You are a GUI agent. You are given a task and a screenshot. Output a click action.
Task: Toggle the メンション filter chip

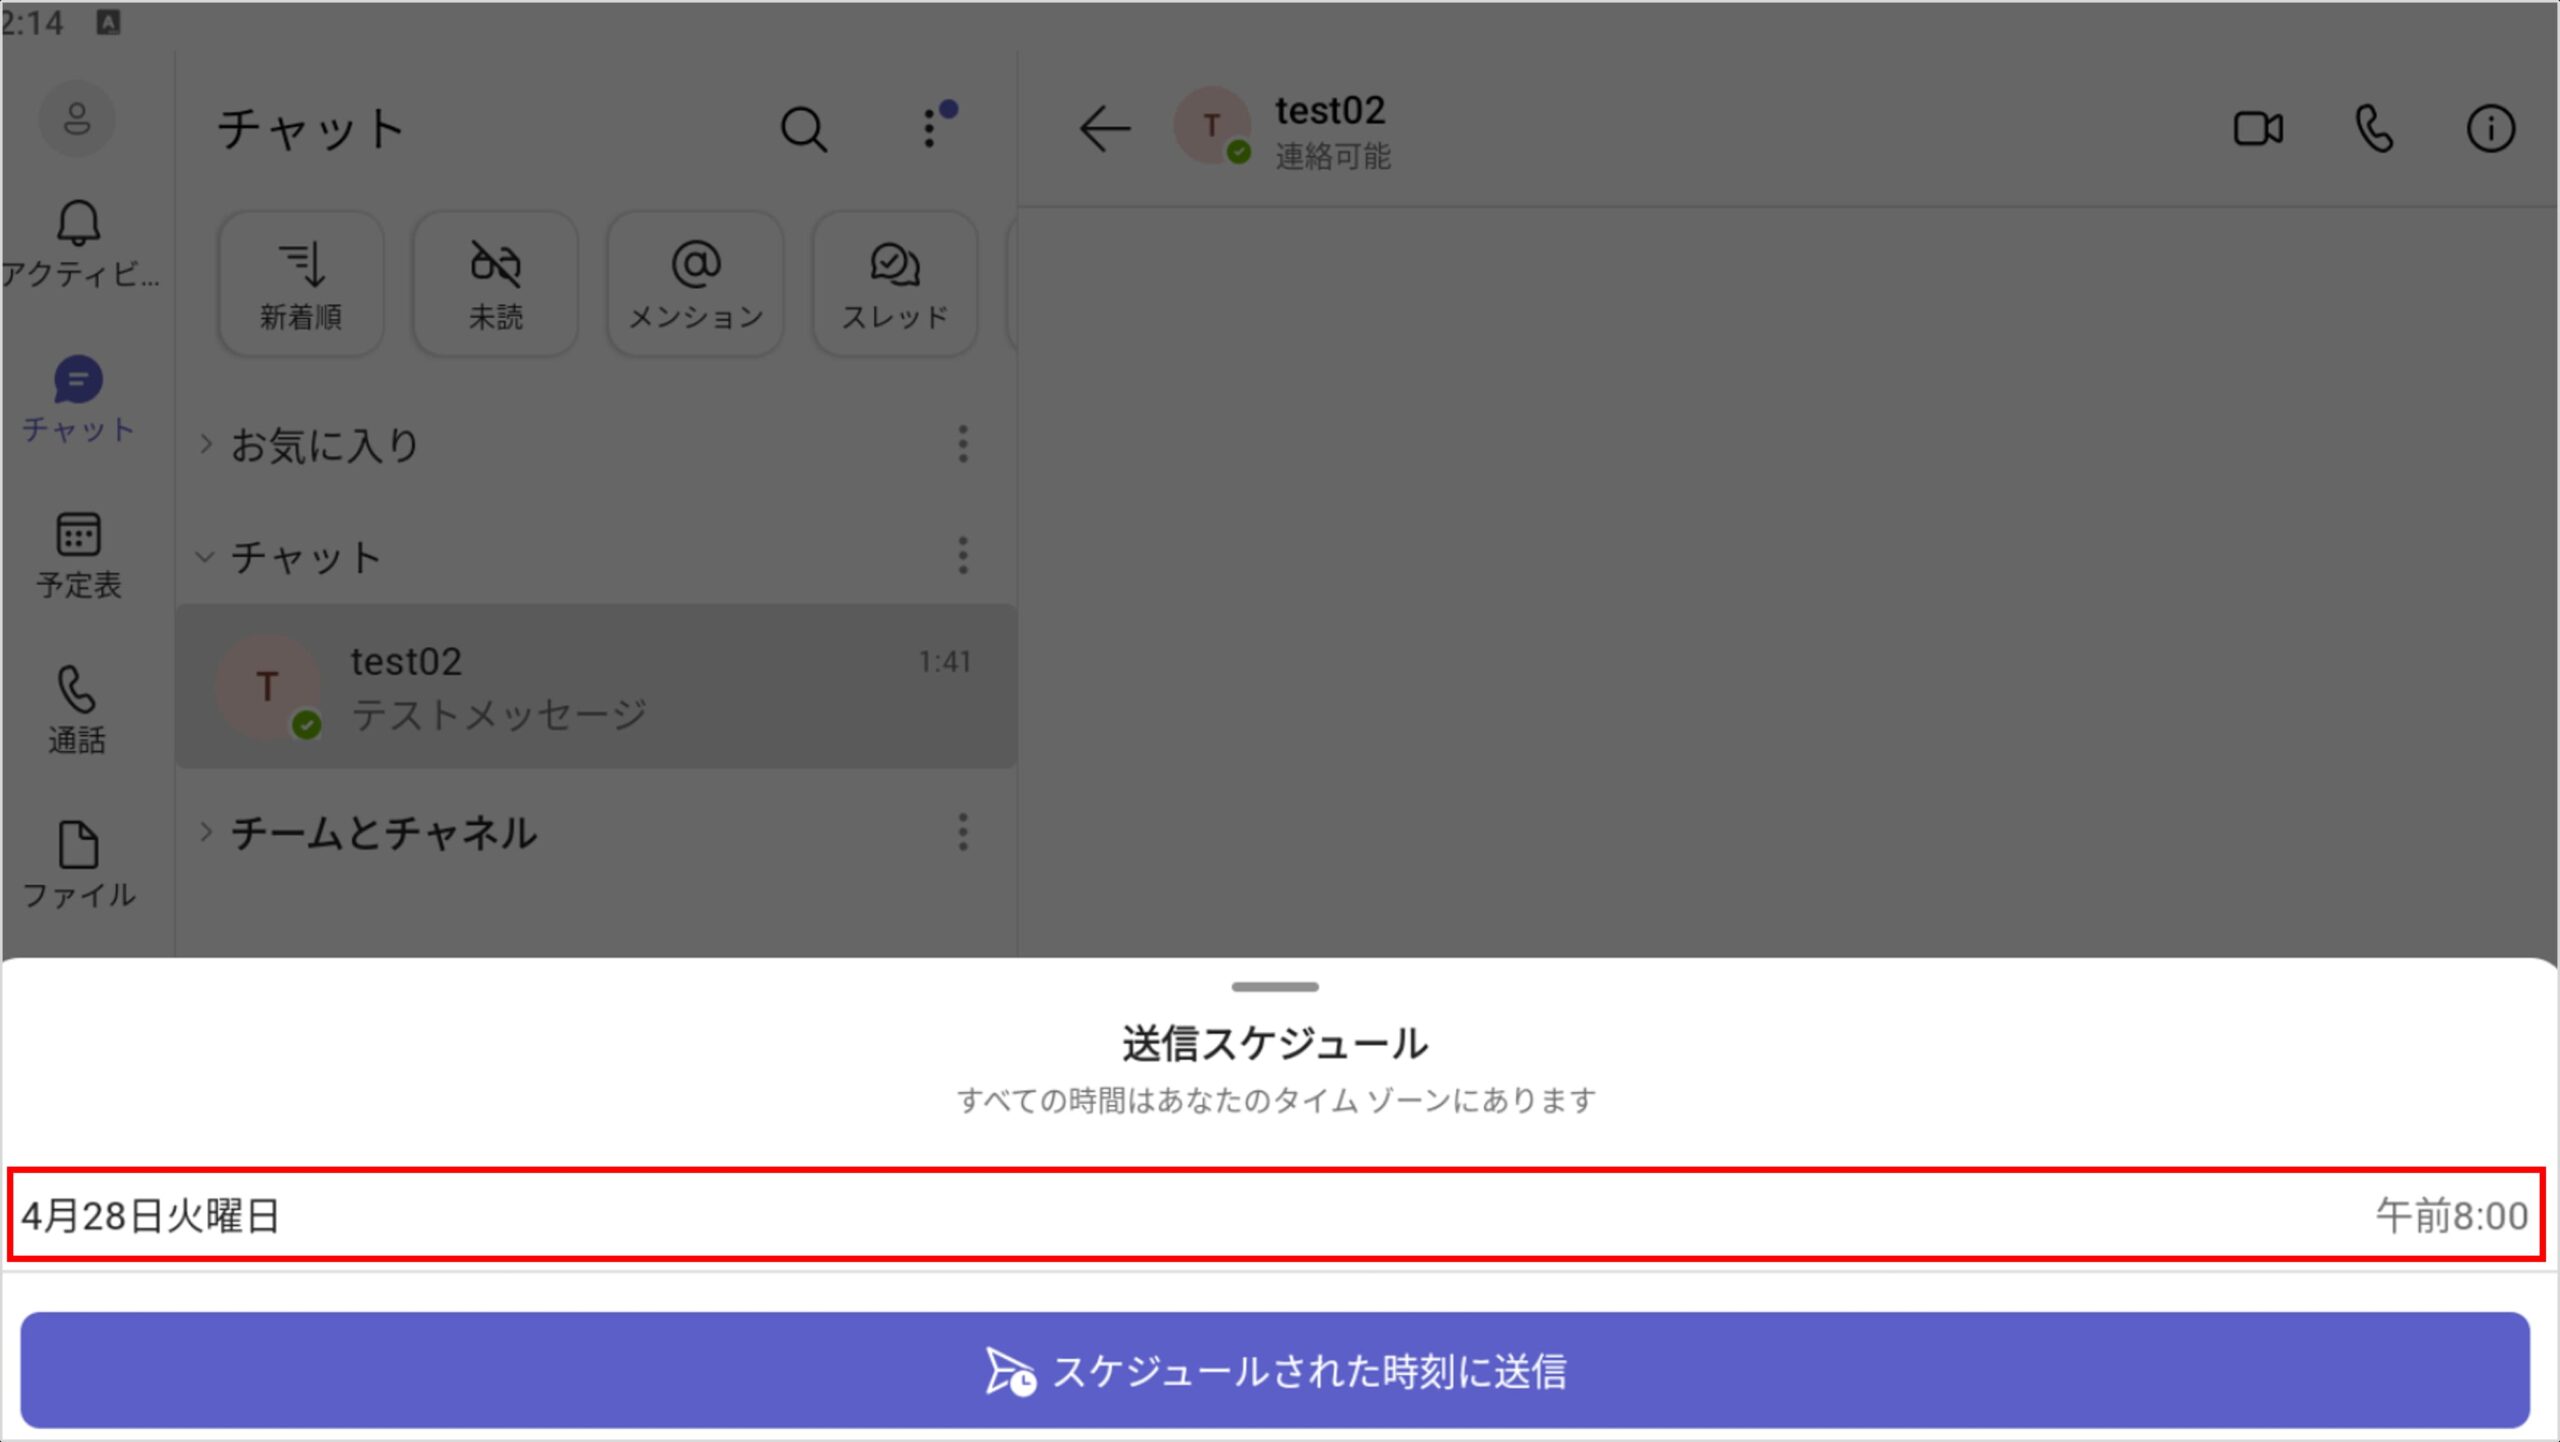pos(695,284)
